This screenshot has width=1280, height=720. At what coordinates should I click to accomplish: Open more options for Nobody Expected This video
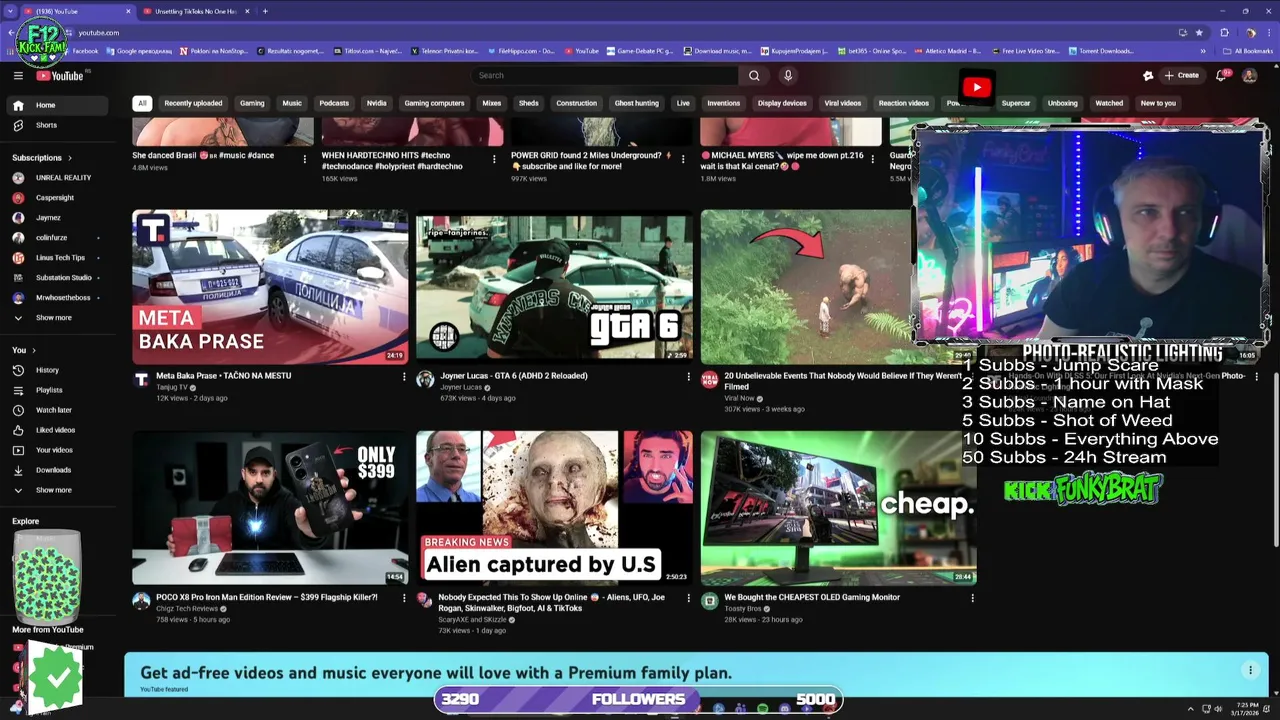tap(688, 598)
